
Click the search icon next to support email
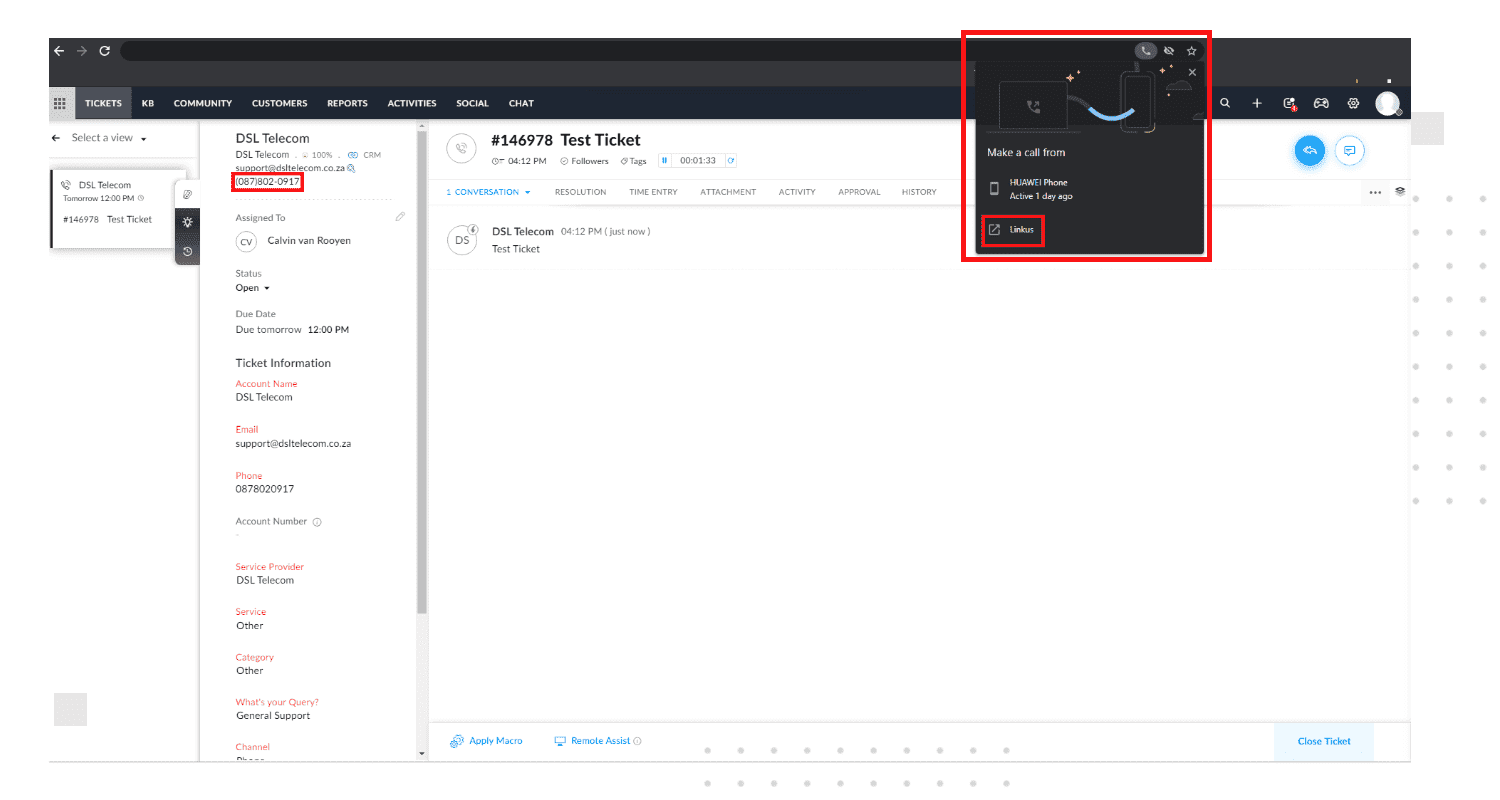[x=351, y=168]
